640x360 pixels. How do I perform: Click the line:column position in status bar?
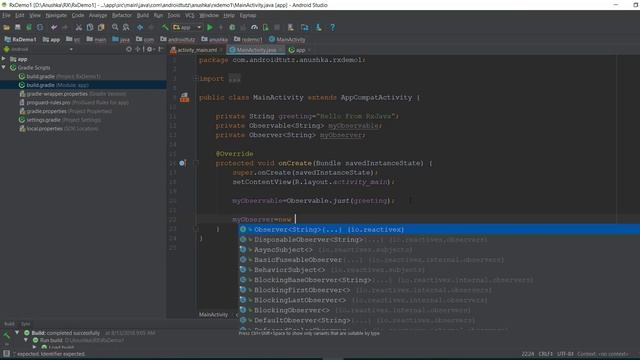click(528, 354)
